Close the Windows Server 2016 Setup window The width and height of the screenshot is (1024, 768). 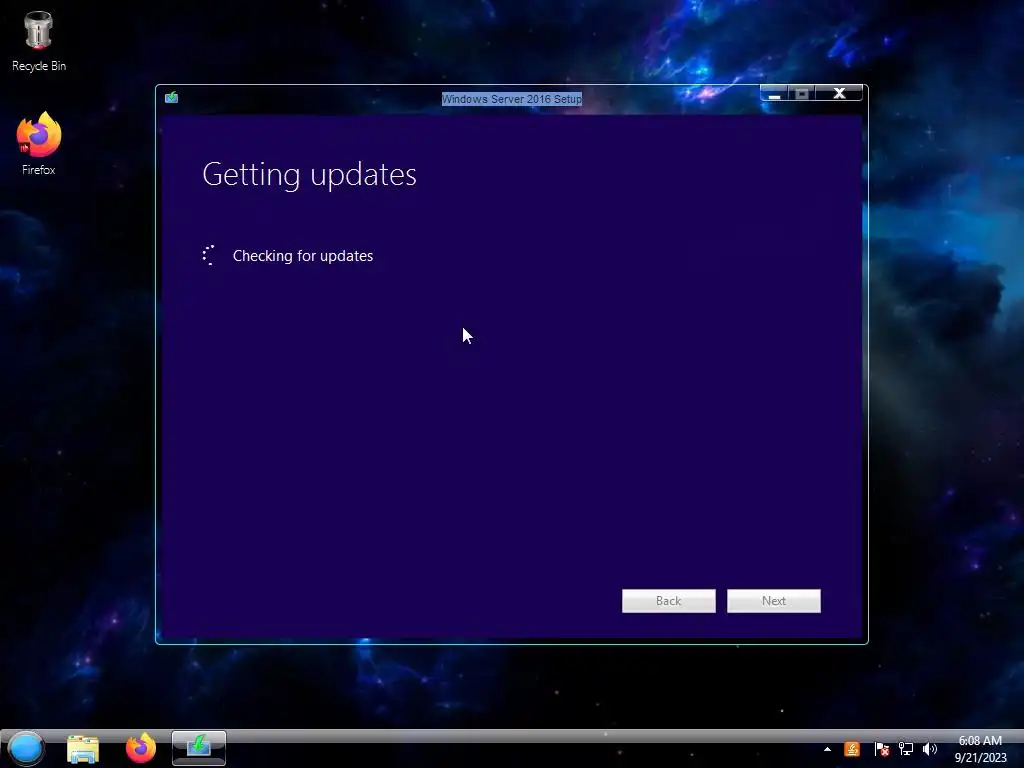839,93
